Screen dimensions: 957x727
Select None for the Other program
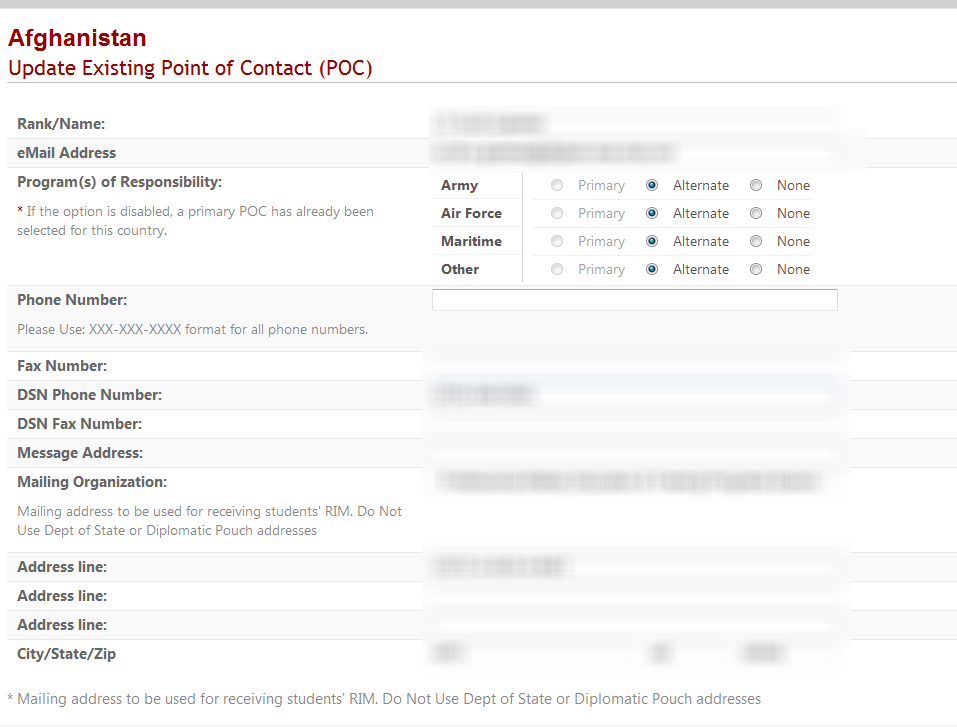point(756,269)
